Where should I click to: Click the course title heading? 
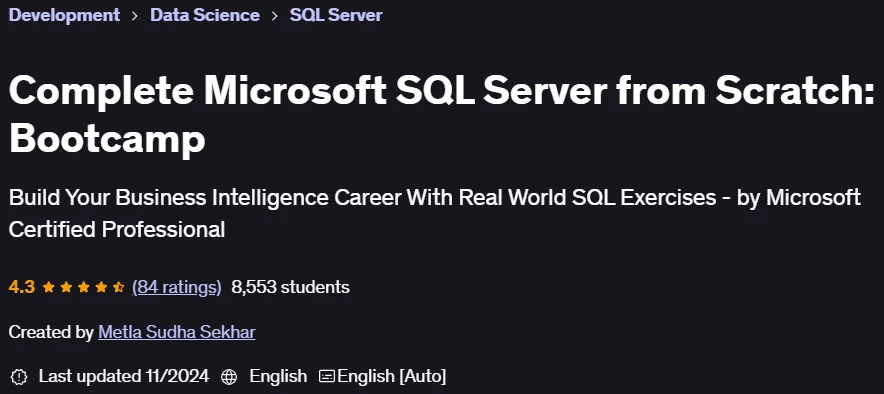click(x=441, y=116)
